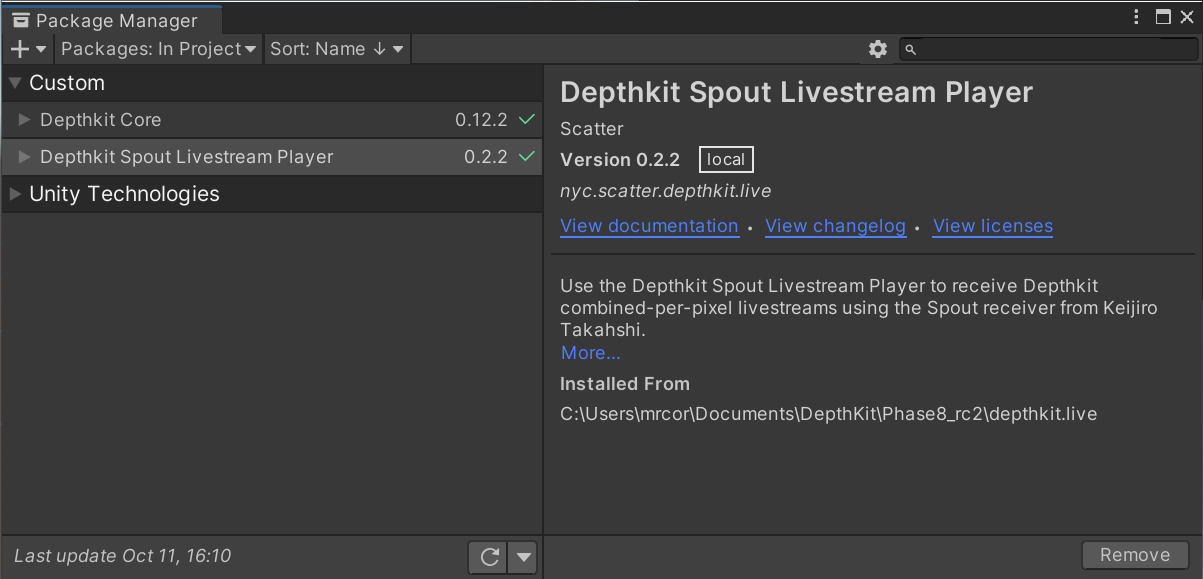Click the 0.2.2 version in the package list
Image resolution: width=1203 pixels, height=579 pixels.
[486, 157]
